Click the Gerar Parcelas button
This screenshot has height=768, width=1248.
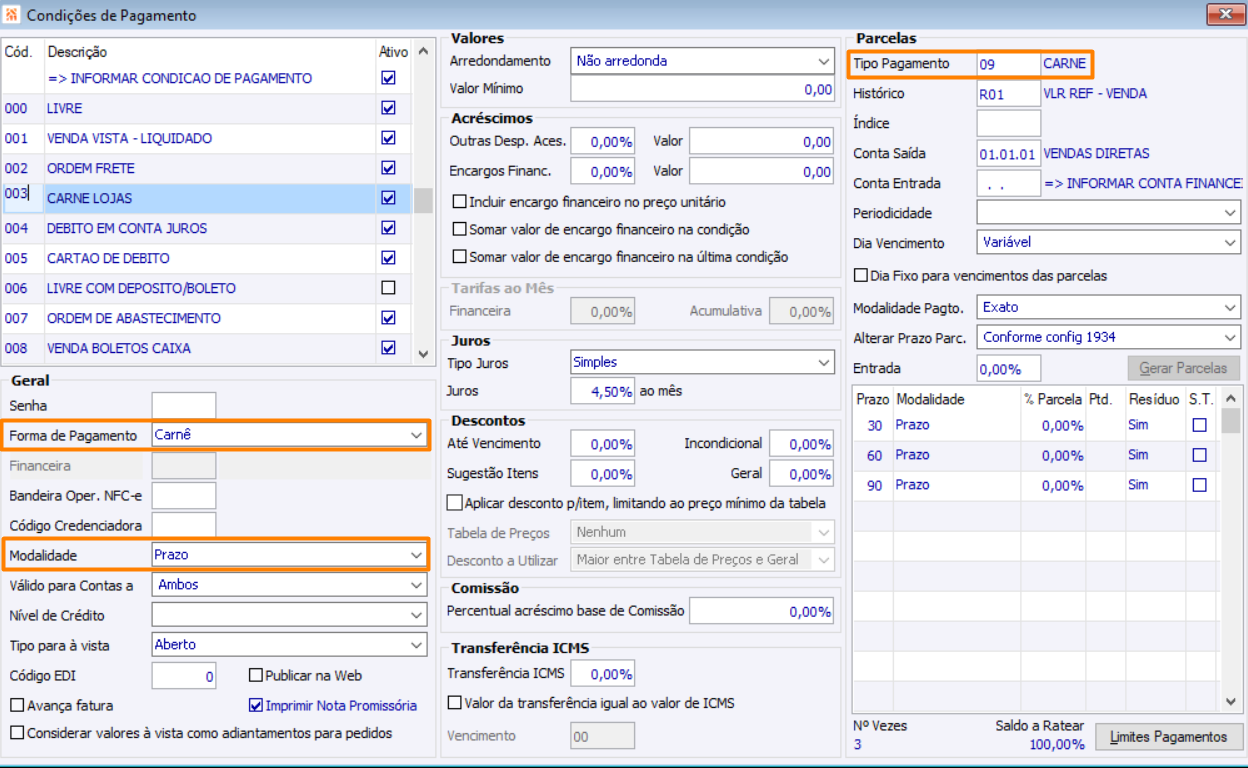[x=1183, y=368]
